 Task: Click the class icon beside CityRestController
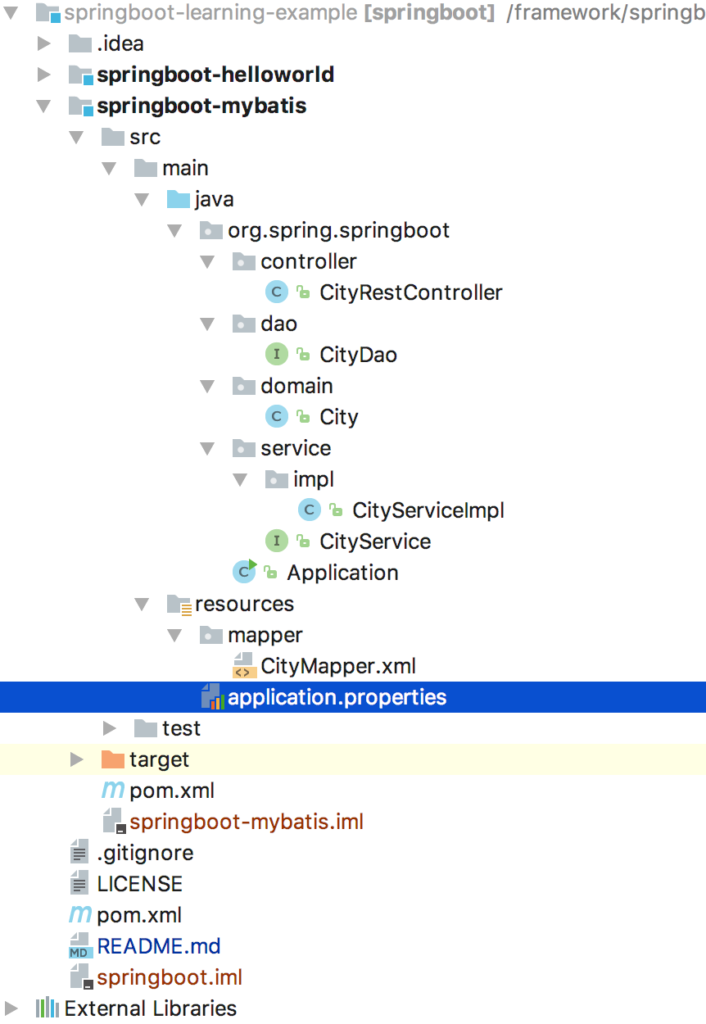coord(276,292)
